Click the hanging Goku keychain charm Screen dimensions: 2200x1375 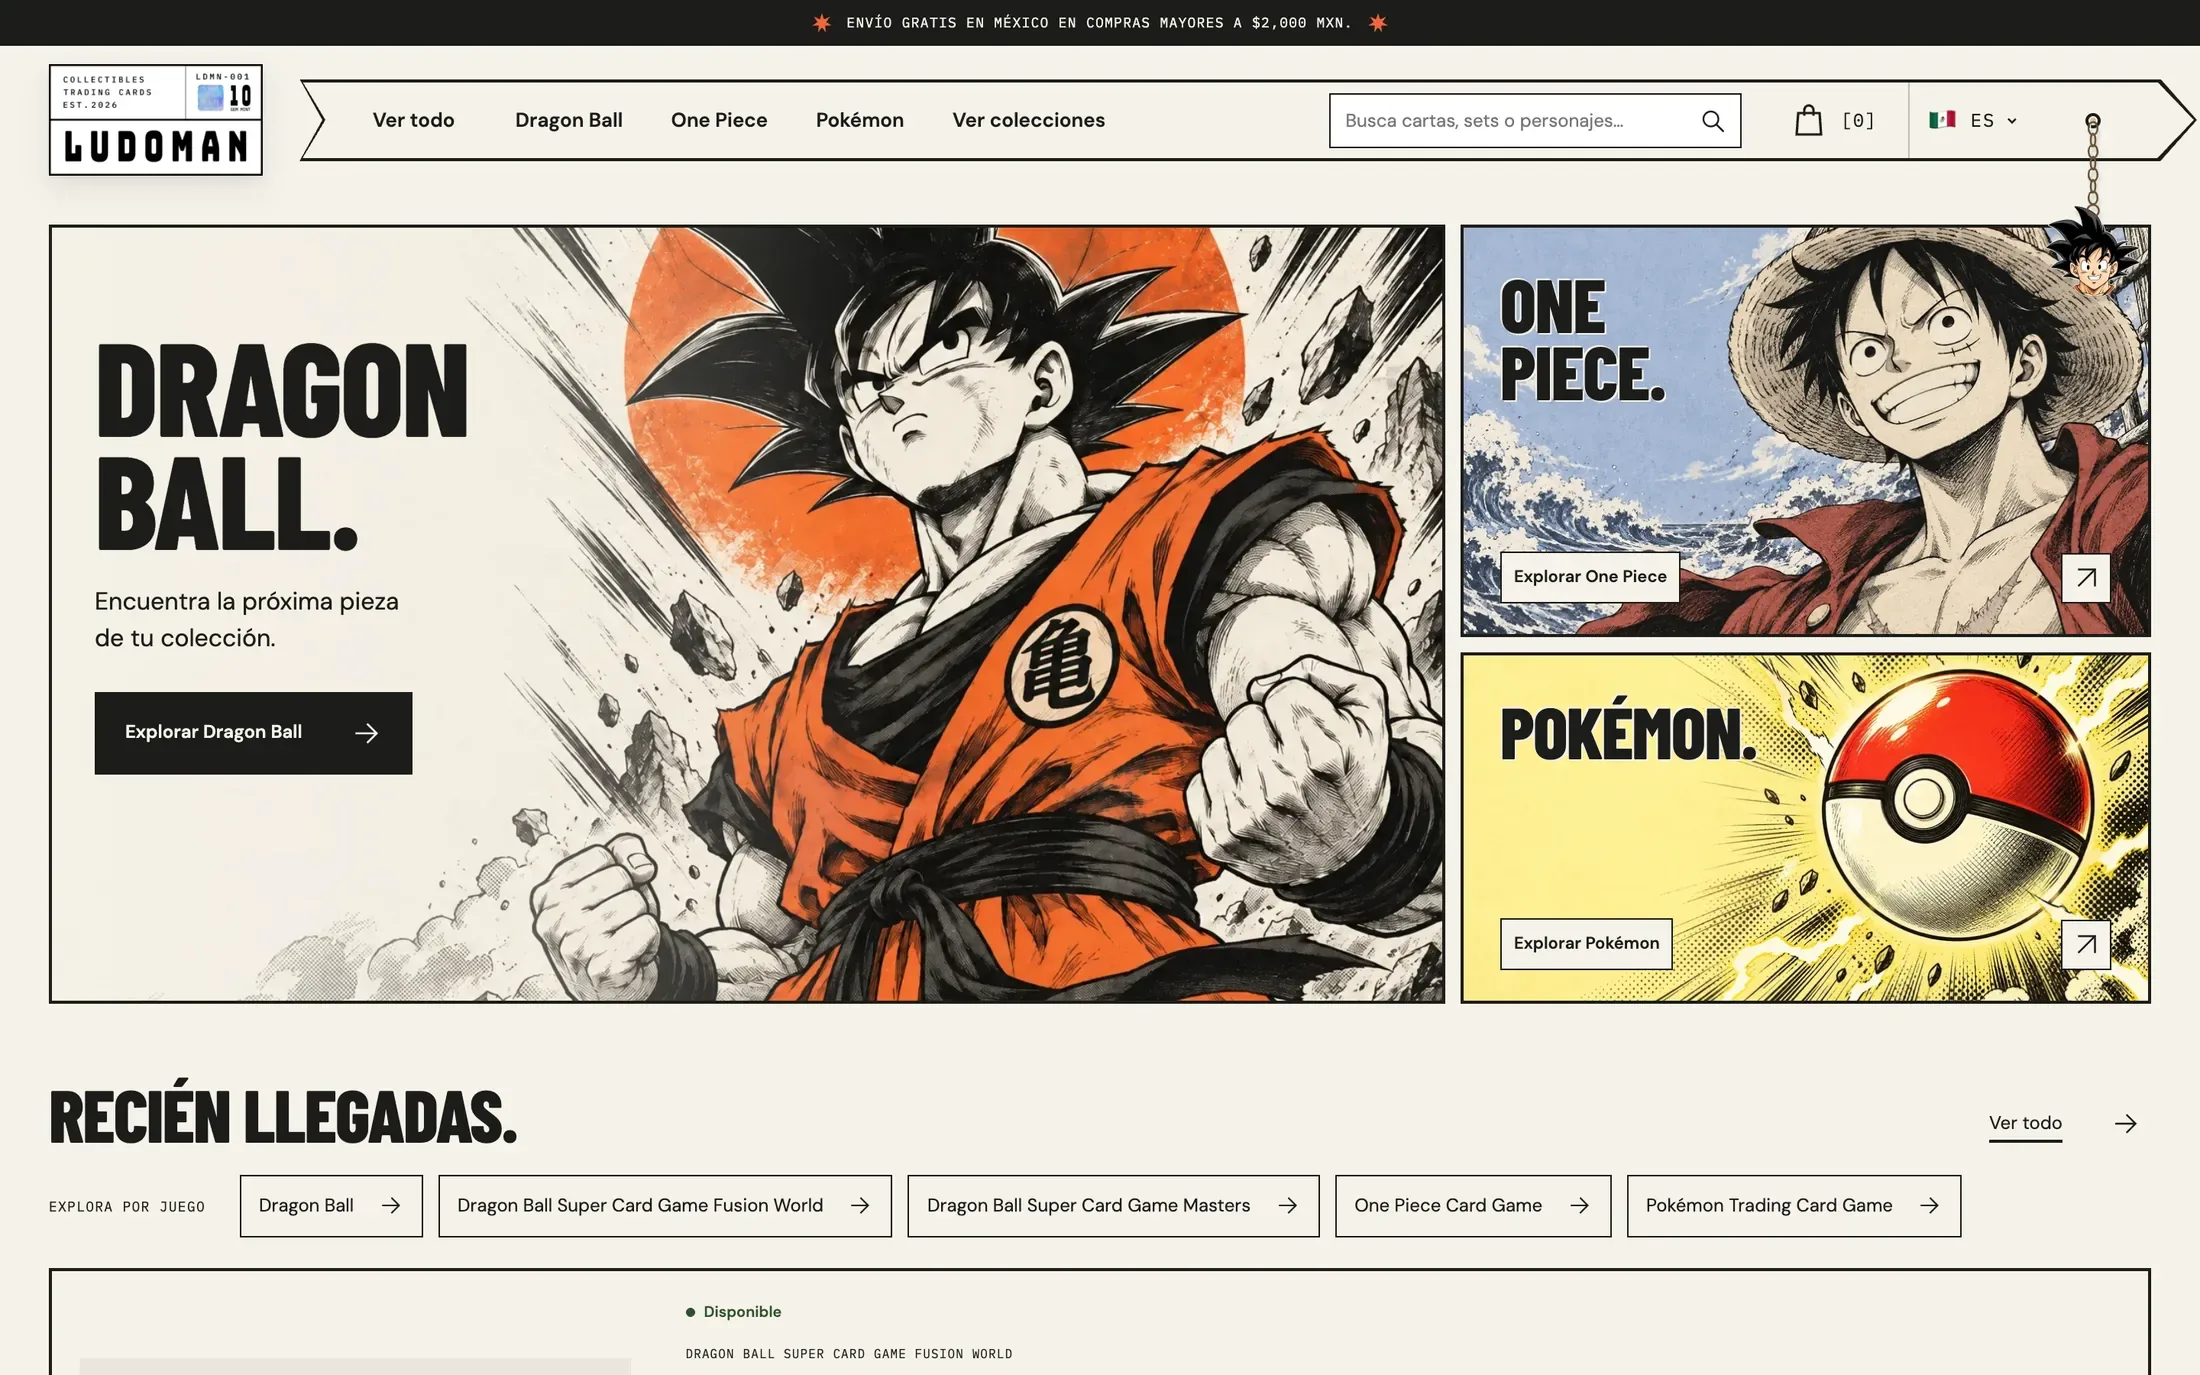[2092, 250]
